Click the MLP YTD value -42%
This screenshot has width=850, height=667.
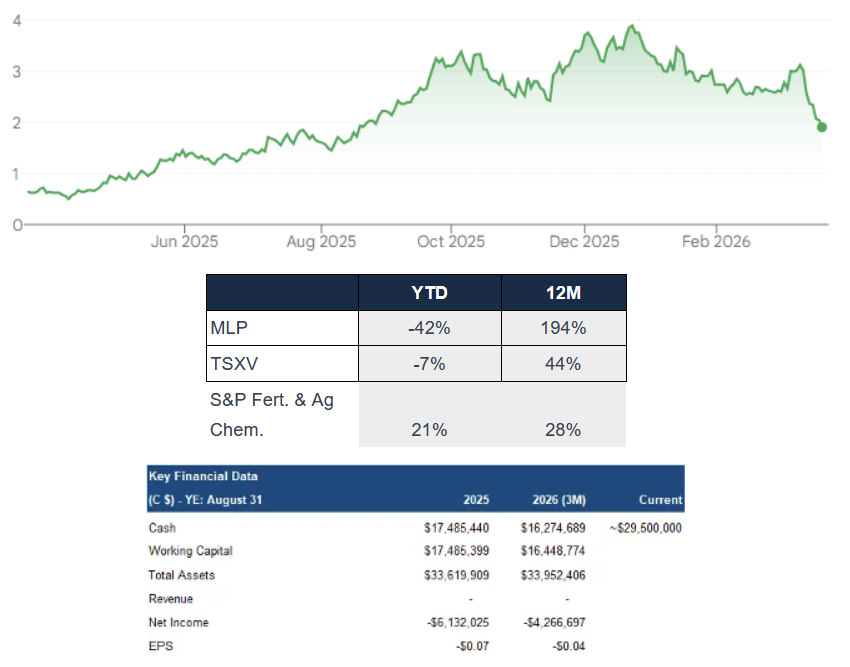[x=428, y=327]
